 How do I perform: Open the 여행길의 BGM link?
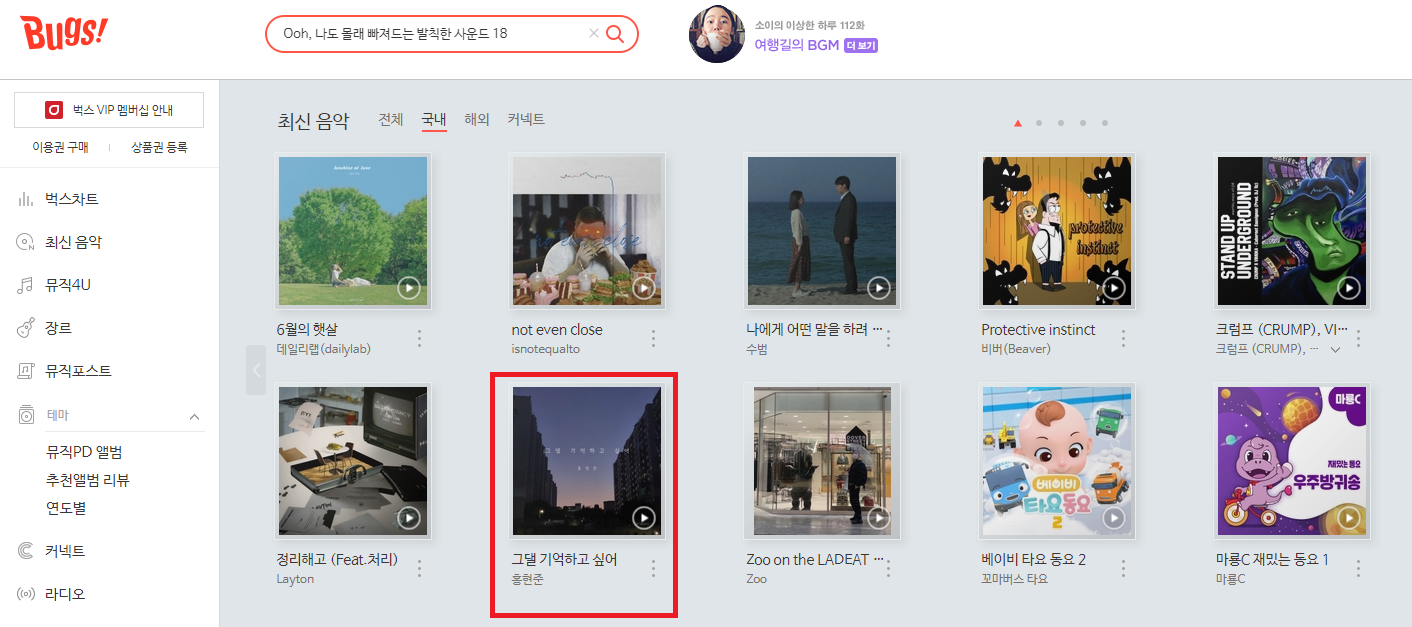(797, 45)
